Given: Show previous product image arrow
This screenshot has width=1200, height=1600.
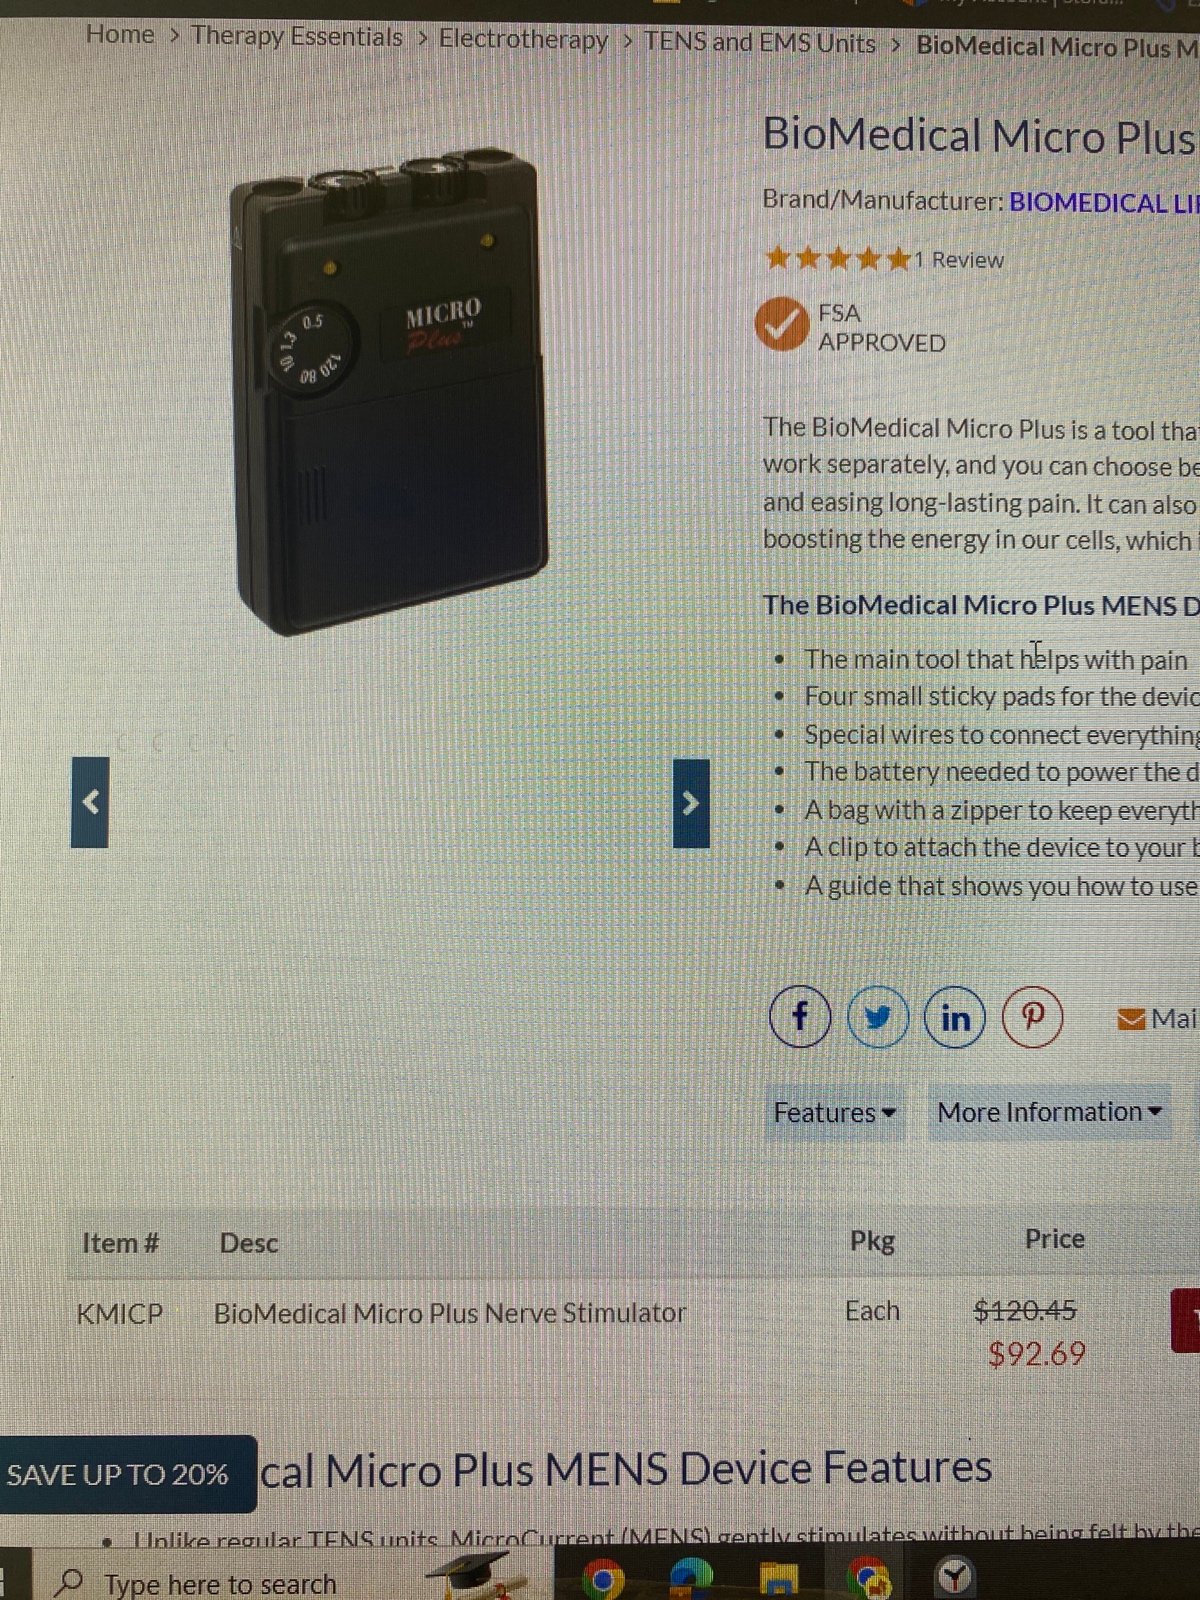Looking at the screenshot, I should click(x=90, y=802).
